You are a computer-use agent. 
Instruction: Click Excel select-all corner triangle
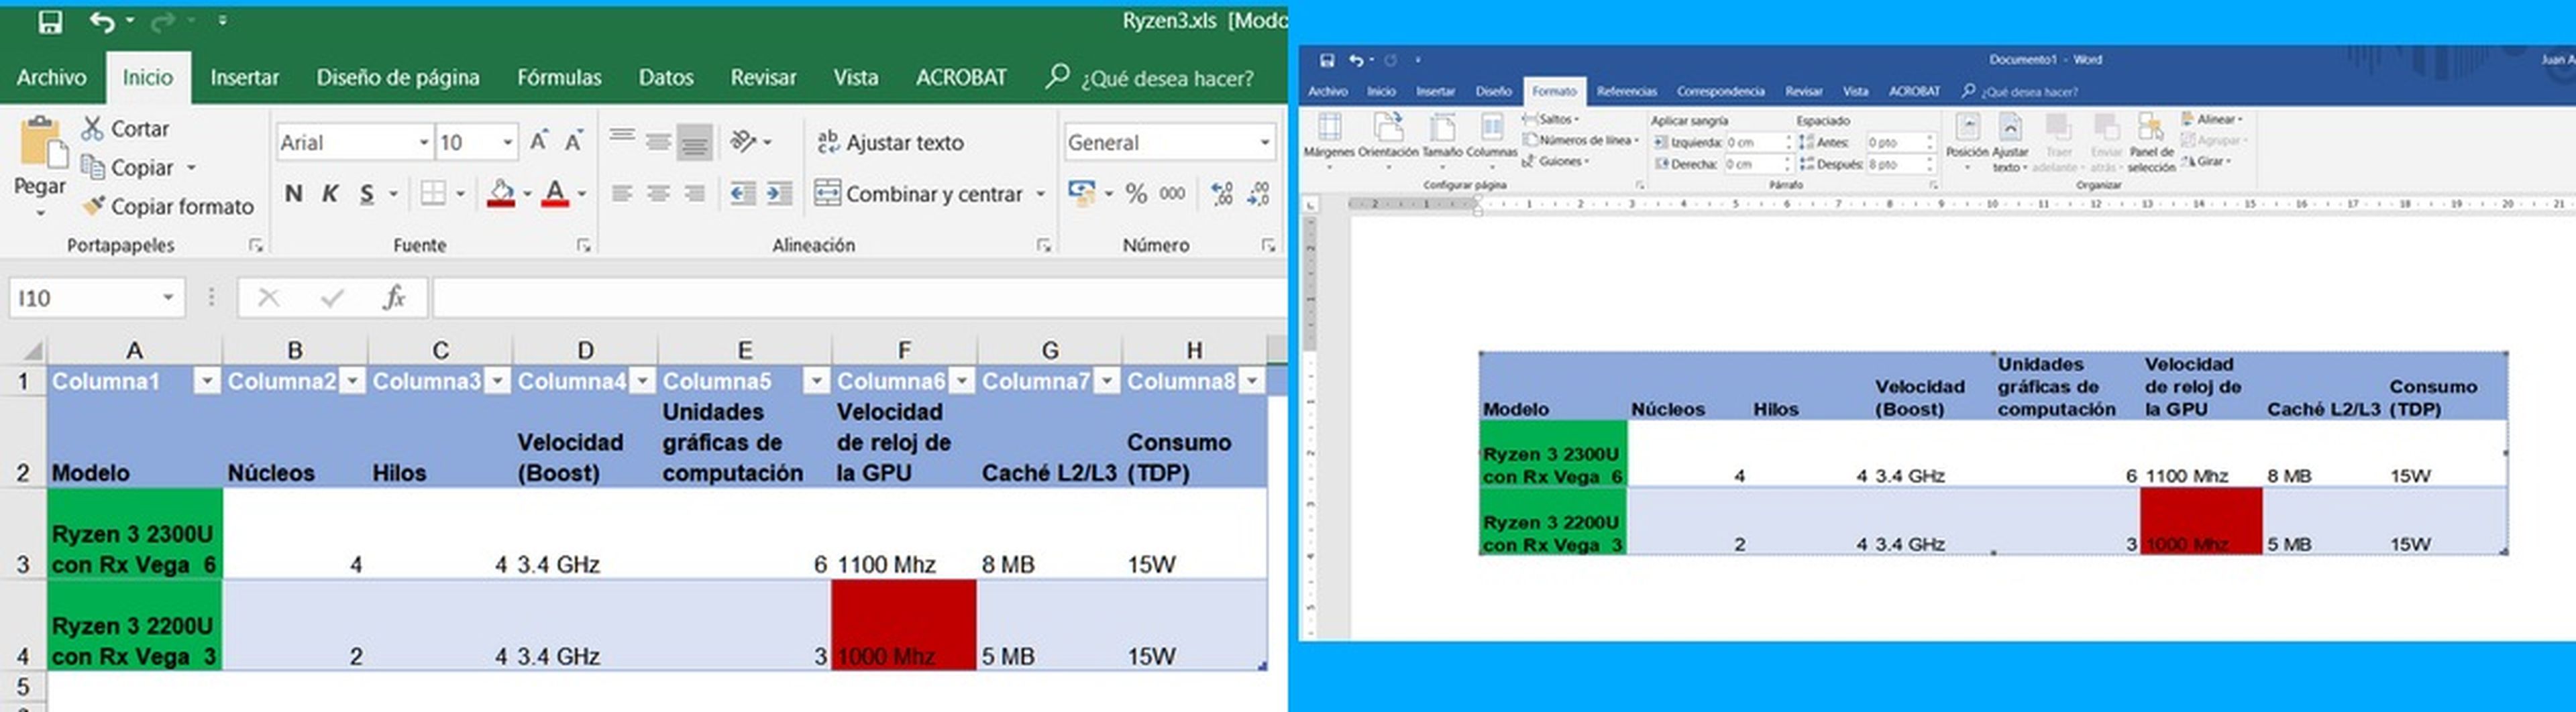pos(32,350)
